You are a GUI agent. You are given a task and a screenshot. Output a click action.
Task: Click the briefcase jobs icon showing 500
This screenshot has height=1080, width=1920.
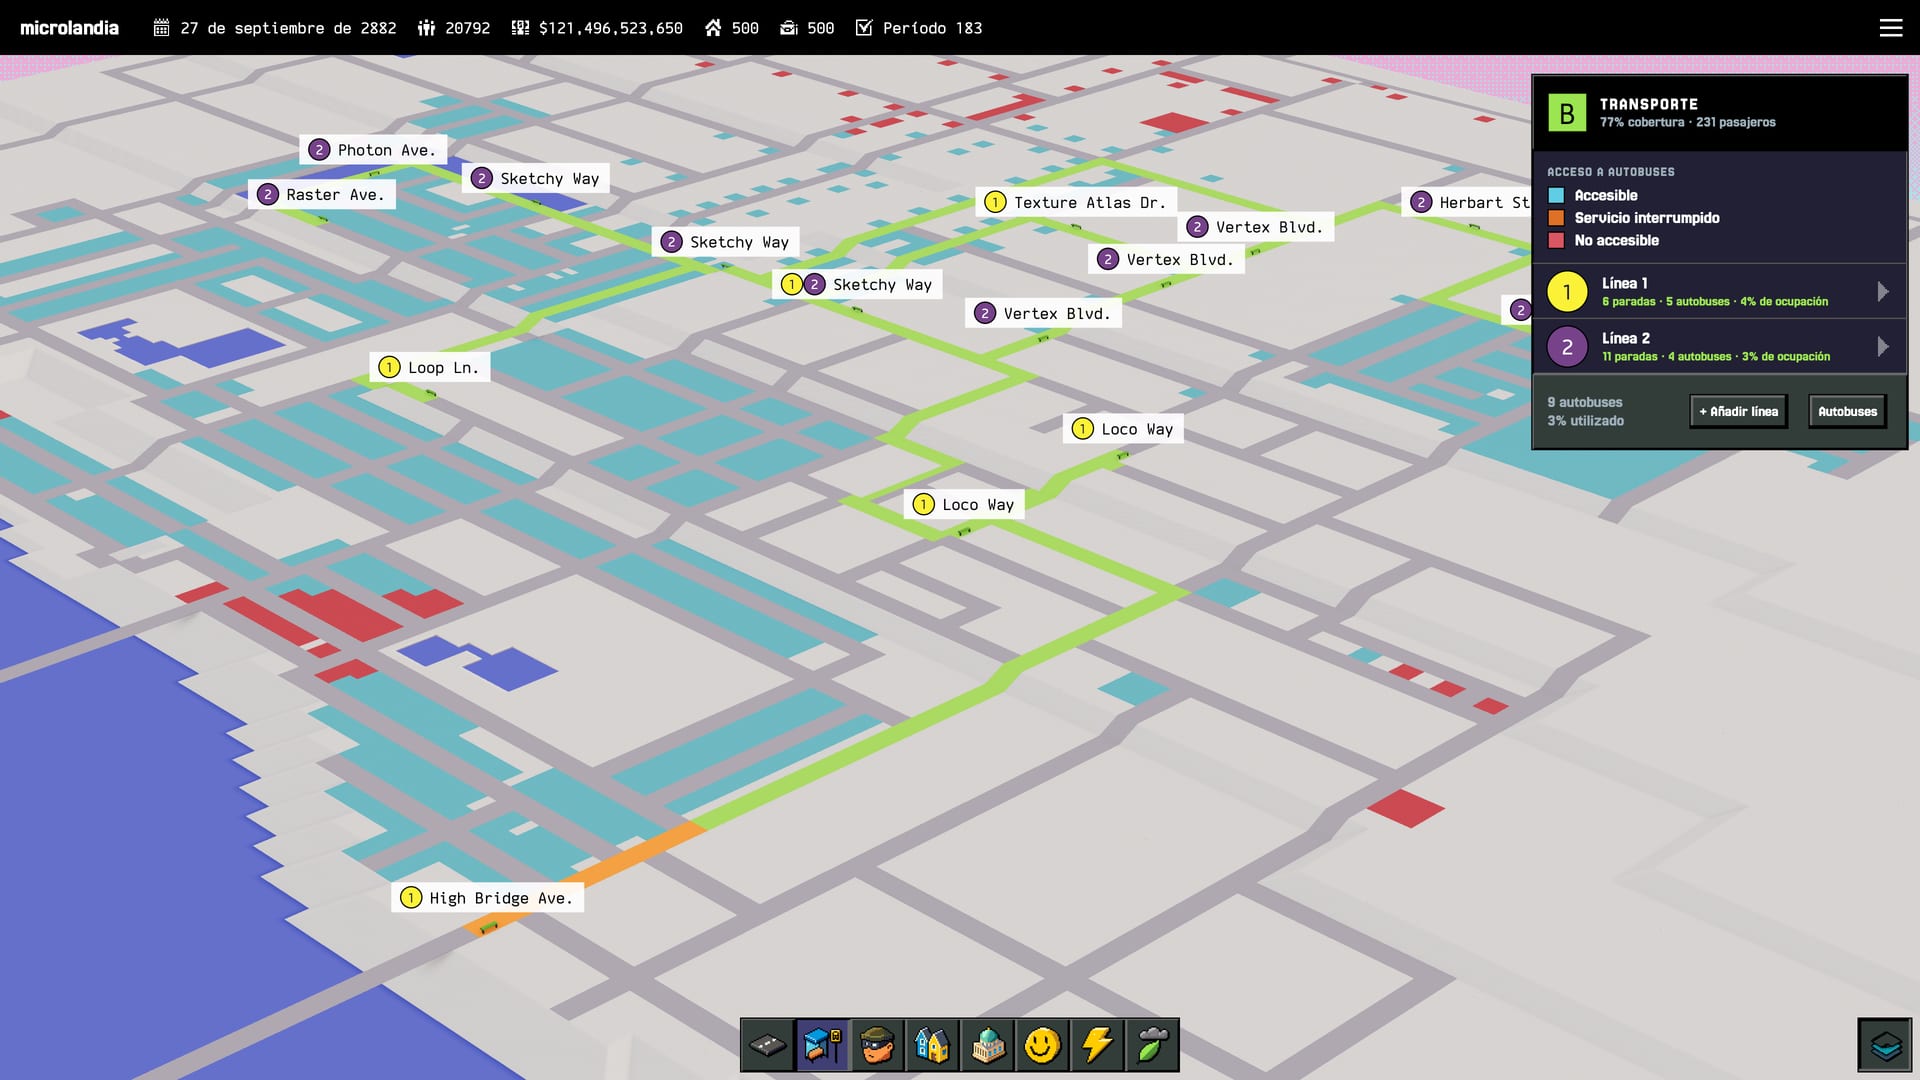pos(789,28)
